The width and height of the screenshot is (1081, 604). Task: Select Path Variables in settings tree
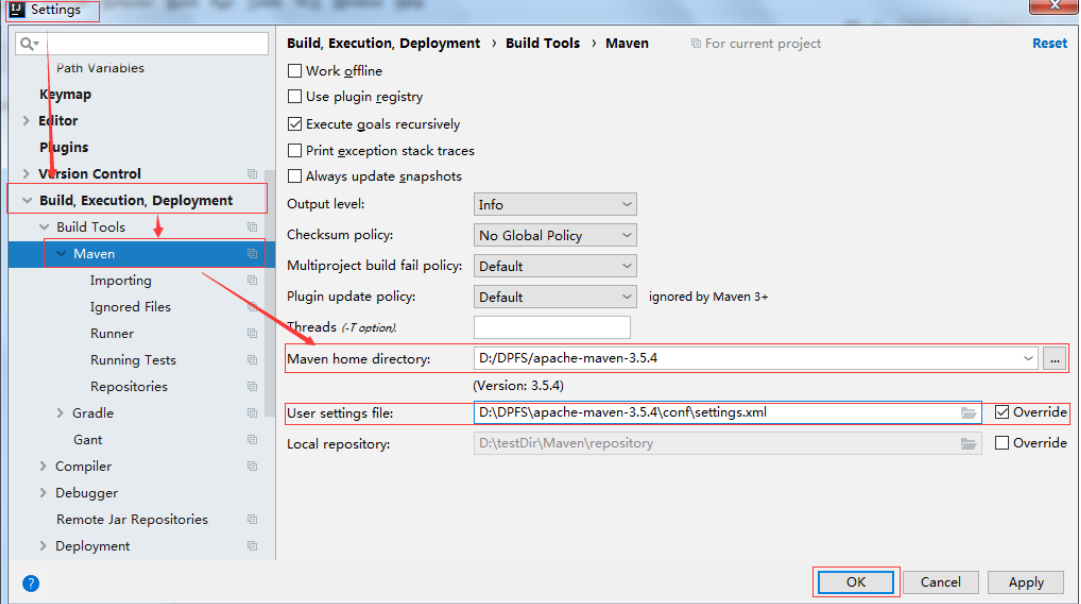100,68
